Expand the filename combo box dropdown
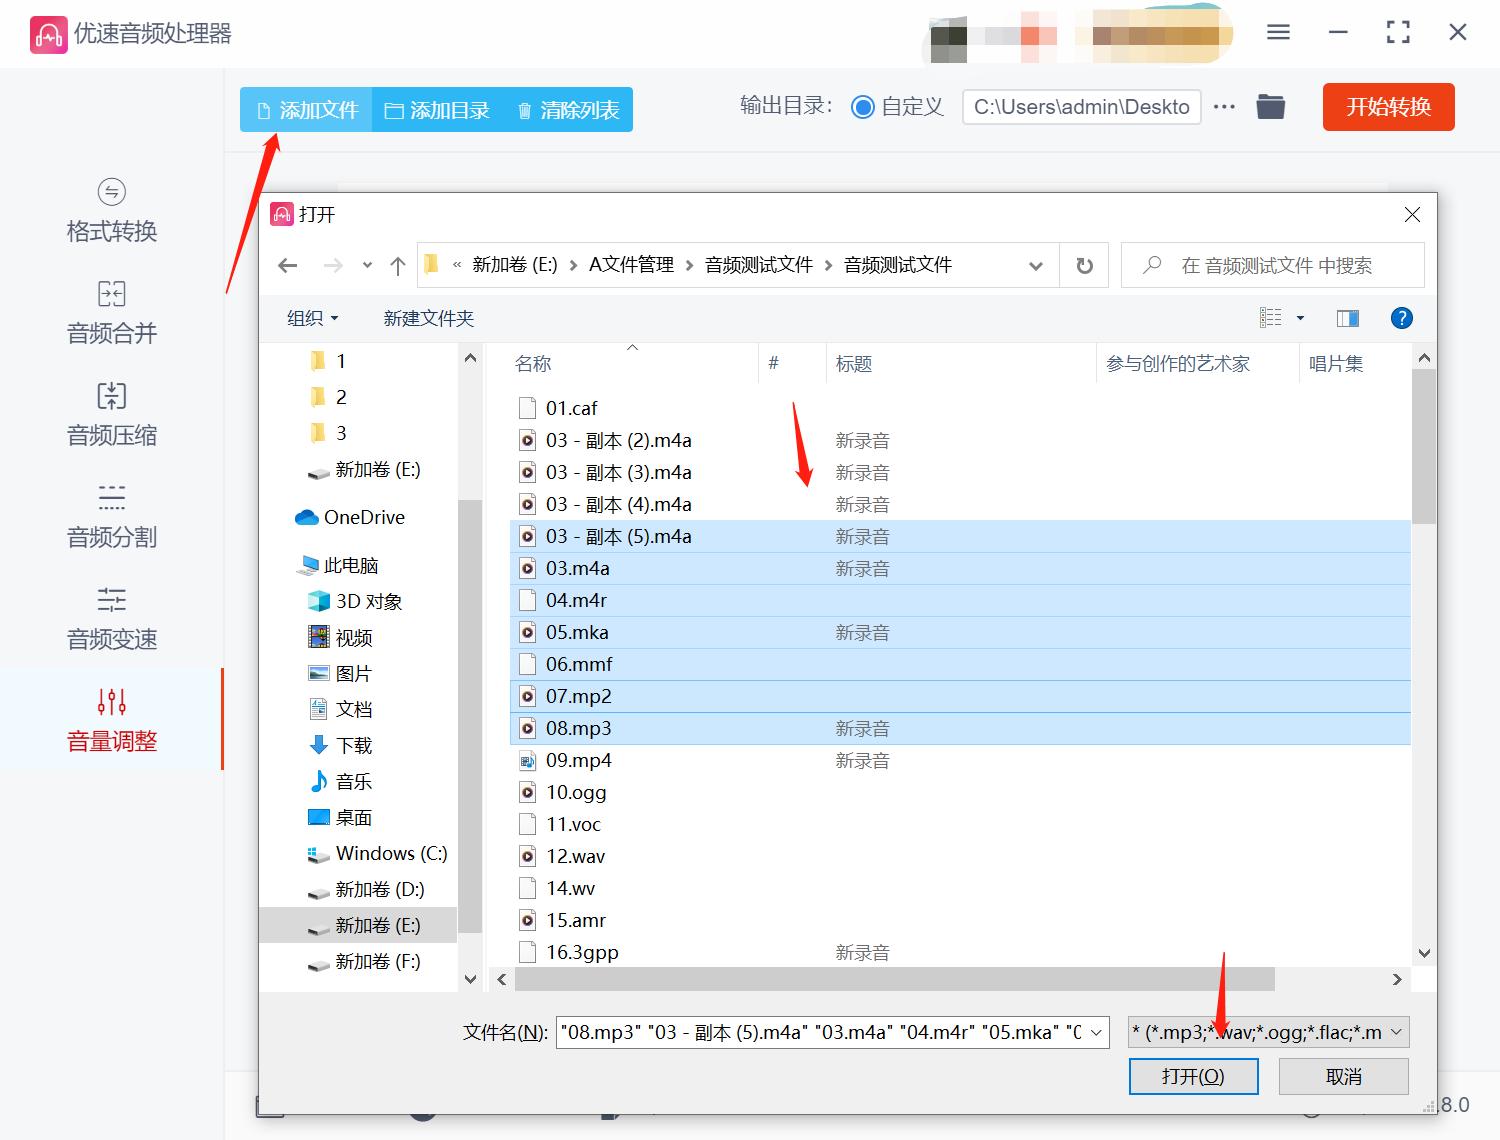Image resolution: width=1500 pixels, height=1140 pixels. 1096,1031
